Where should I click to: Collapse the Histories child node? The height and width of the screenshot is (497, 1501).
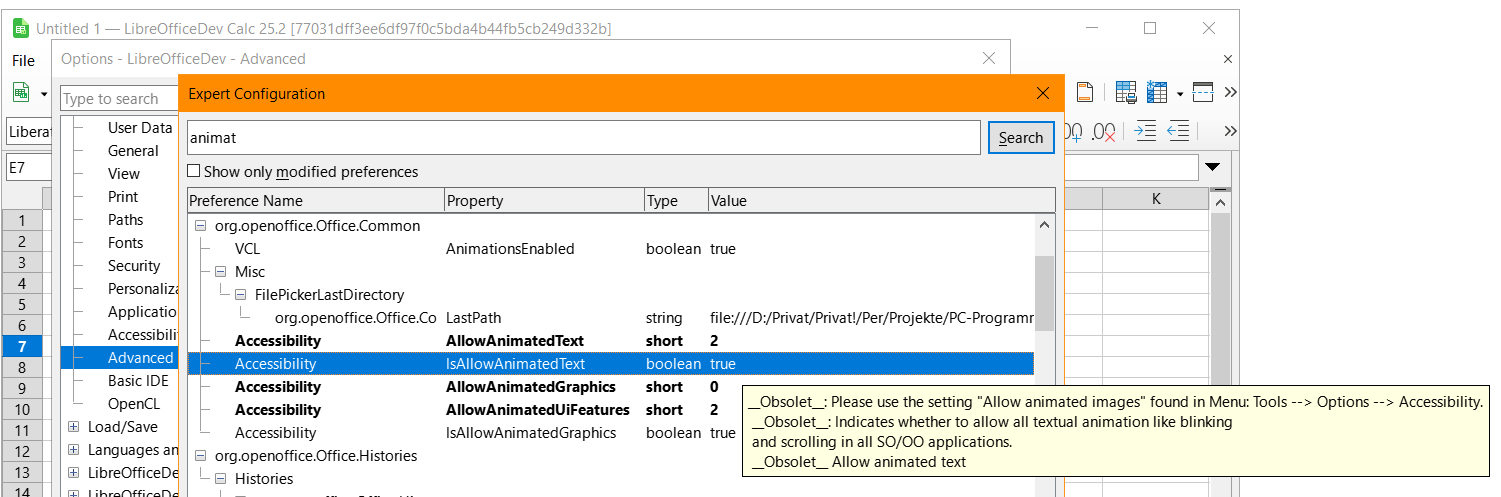(x=220, y=479)
